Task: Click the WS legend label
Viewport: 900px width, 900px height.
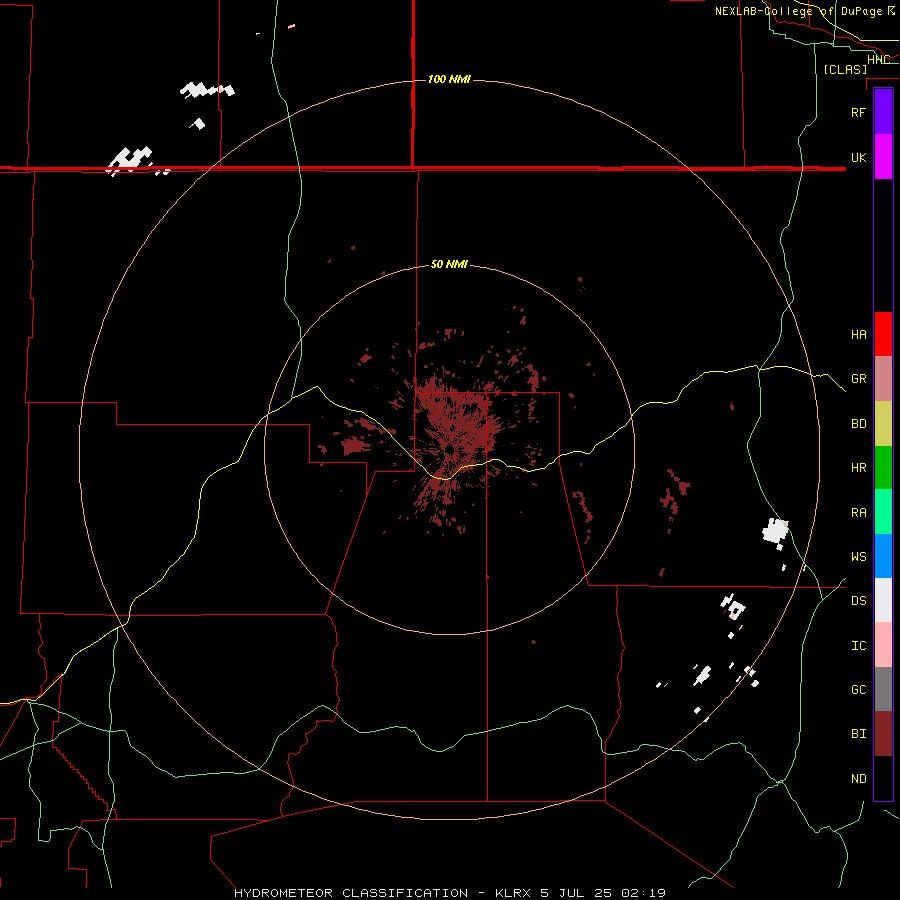Action: click(858, 556)
